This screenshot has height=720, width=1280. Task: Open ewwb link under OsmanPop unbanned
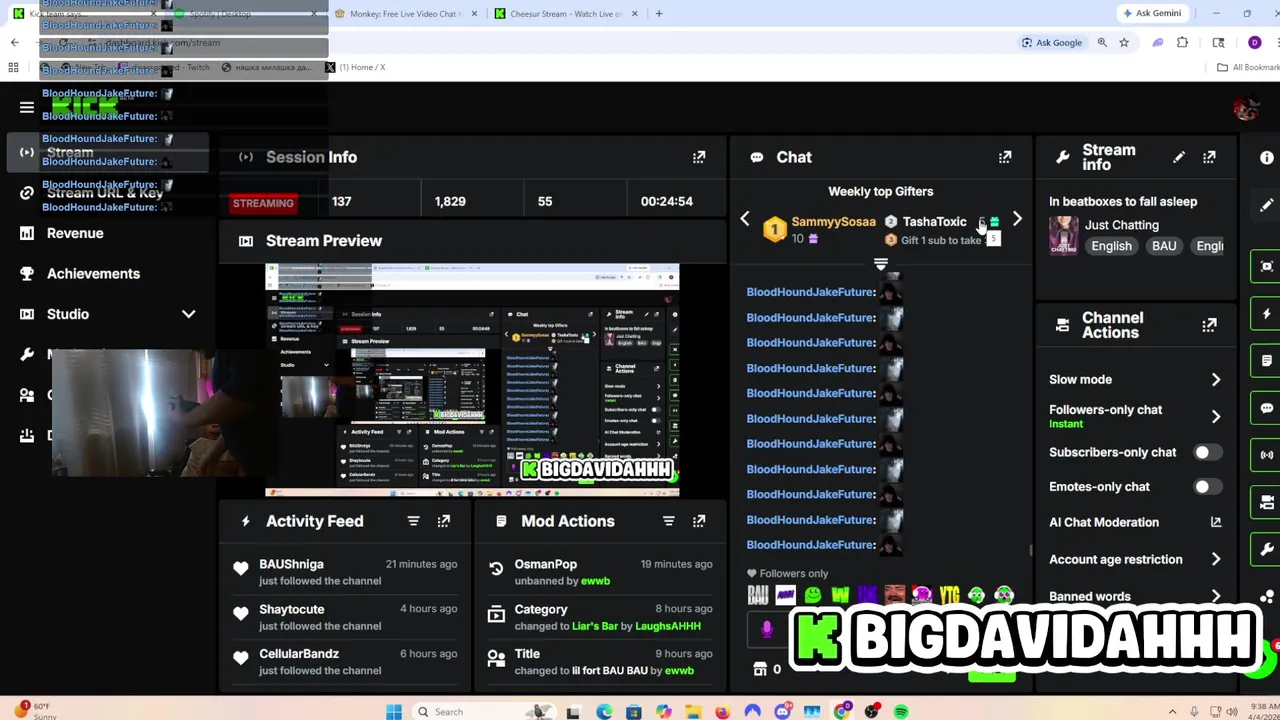click(595, 581)
